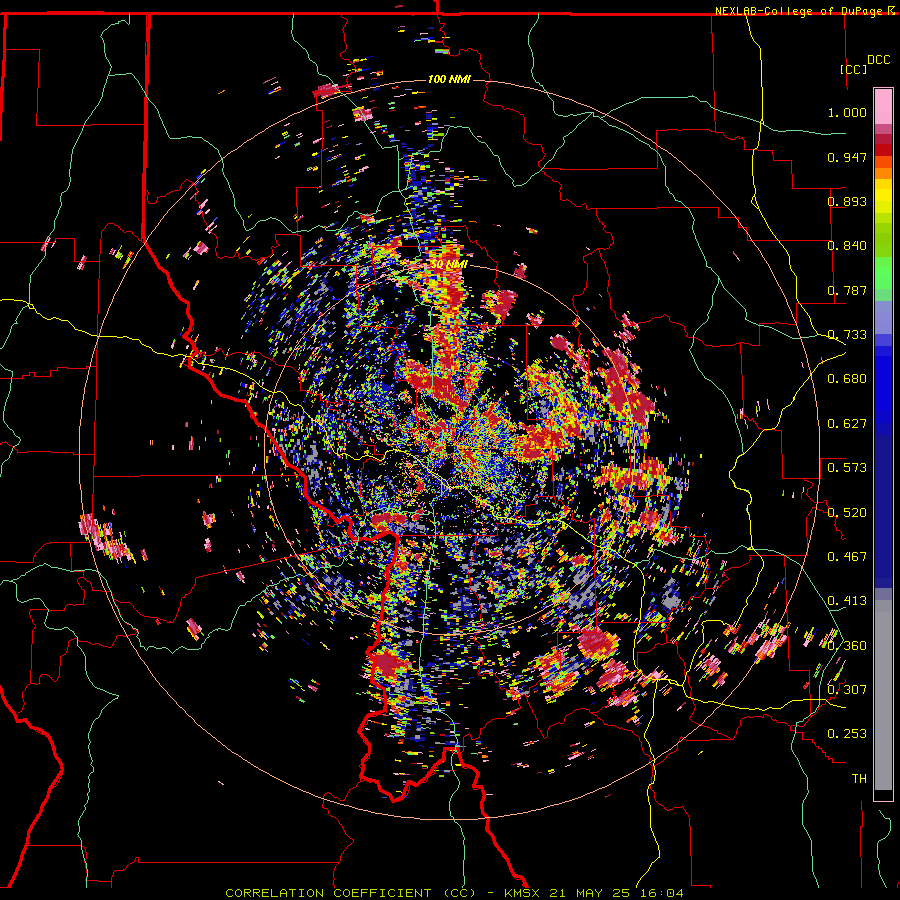
Task: Click the 0.307 legend value
Action: [847, 690]
